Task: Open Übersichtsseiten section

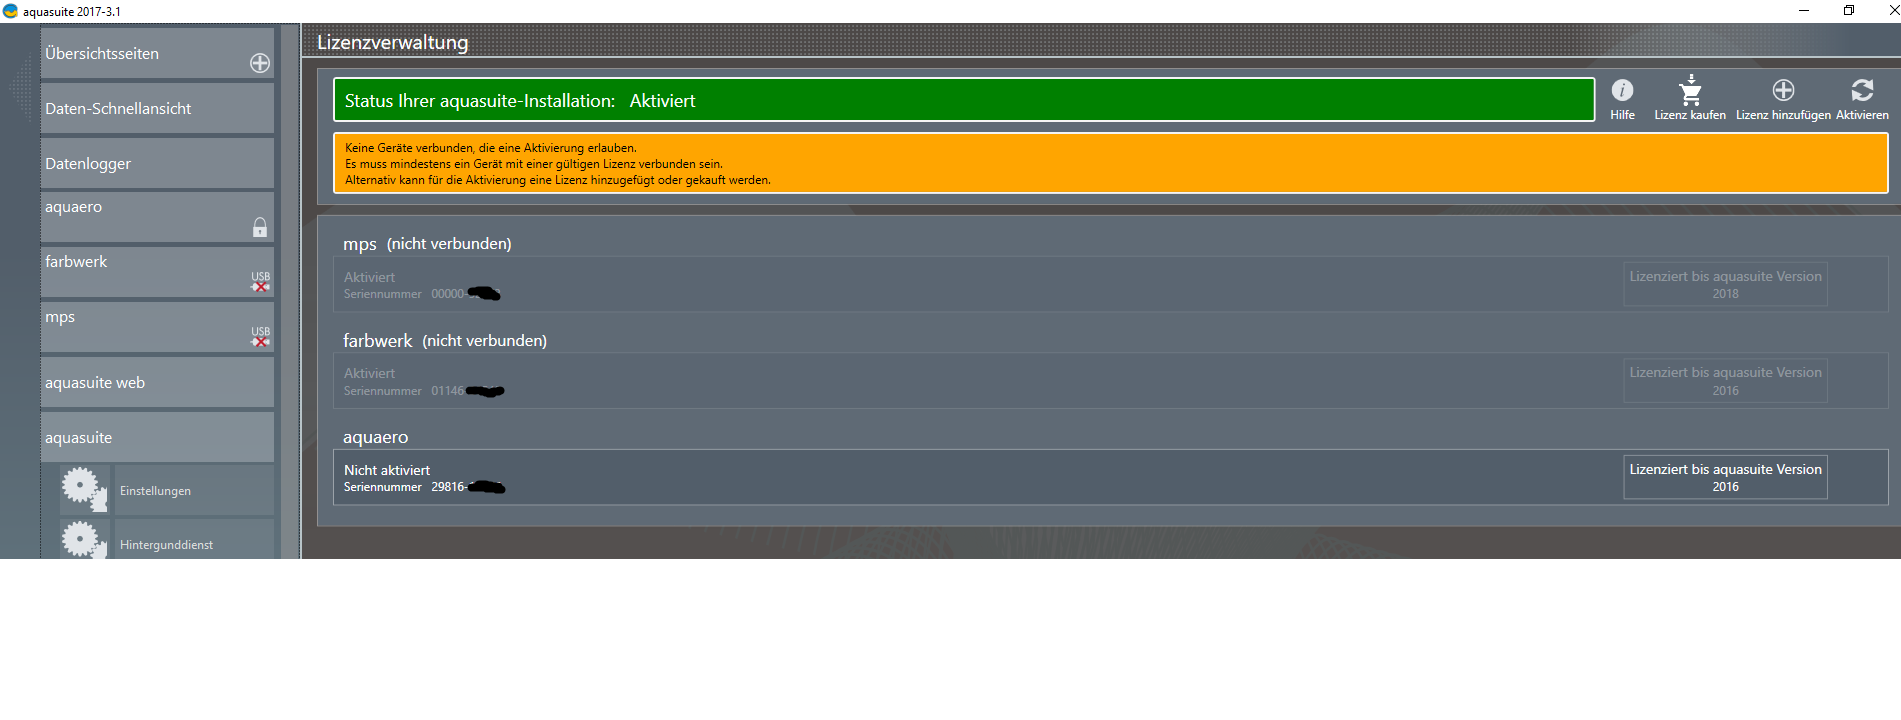Action: pos(157,53)
